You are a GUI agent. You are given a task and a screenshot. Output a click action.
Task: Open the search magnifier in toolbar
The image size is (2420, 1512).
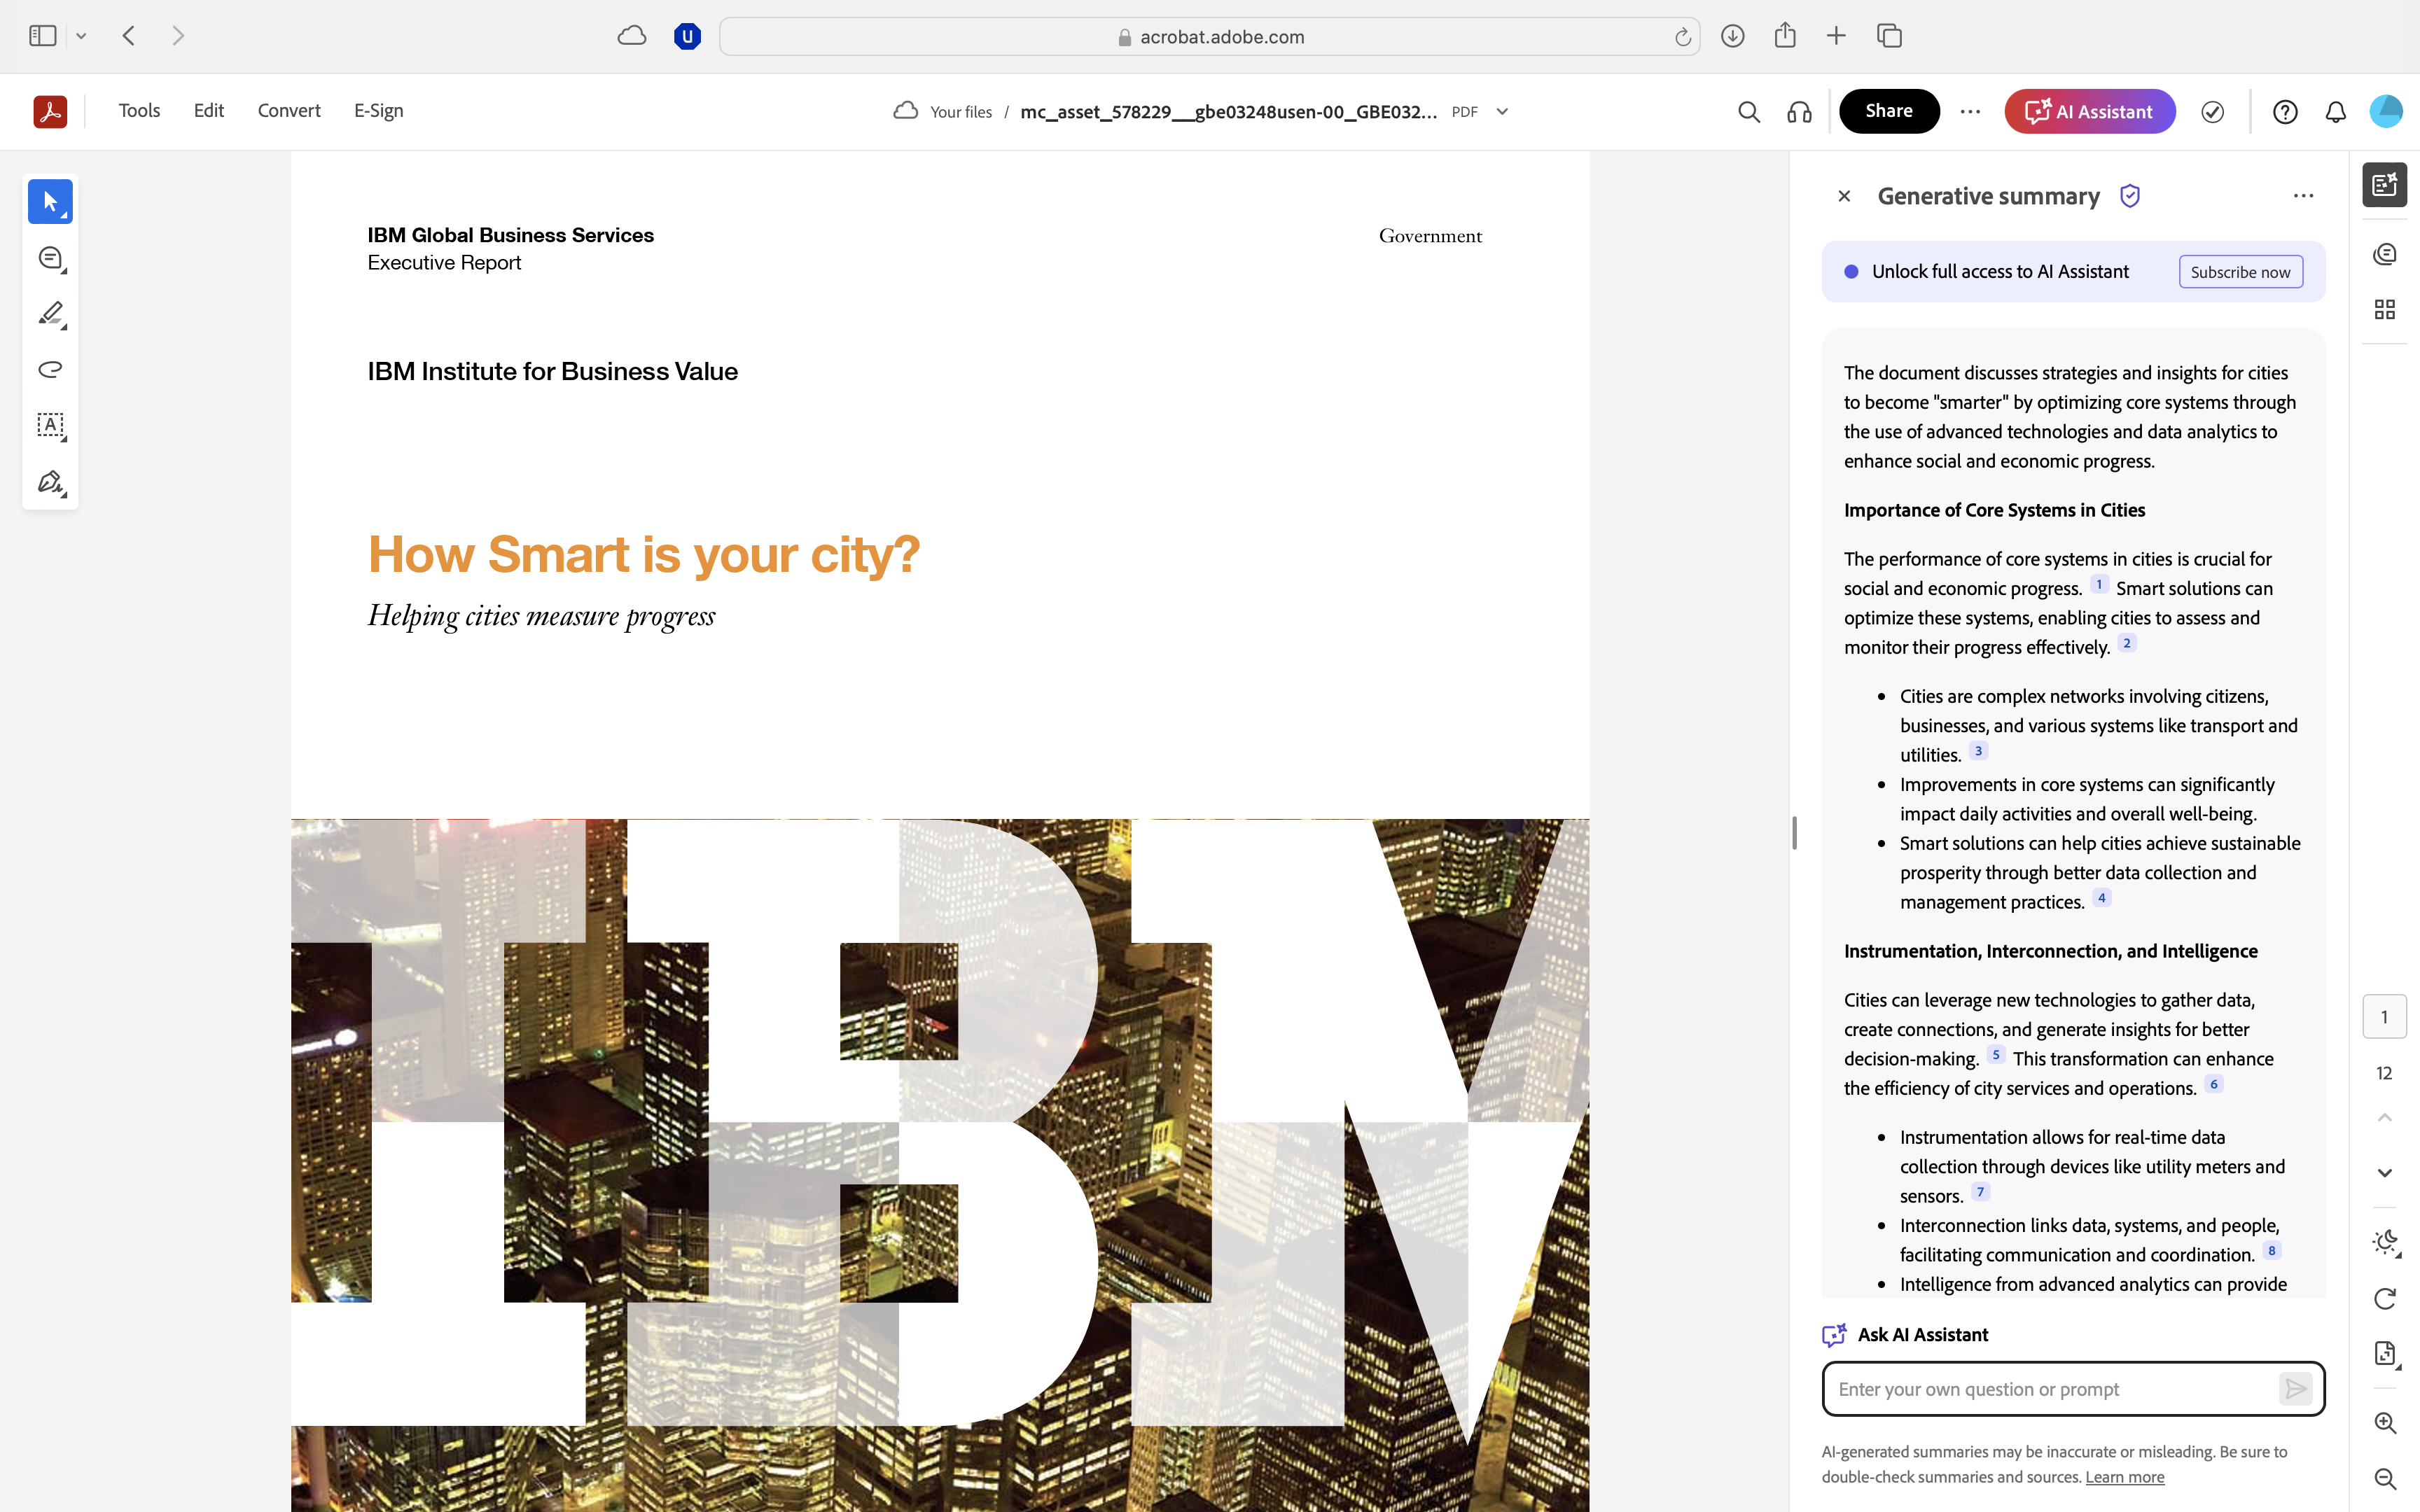tap(1748, 112)
